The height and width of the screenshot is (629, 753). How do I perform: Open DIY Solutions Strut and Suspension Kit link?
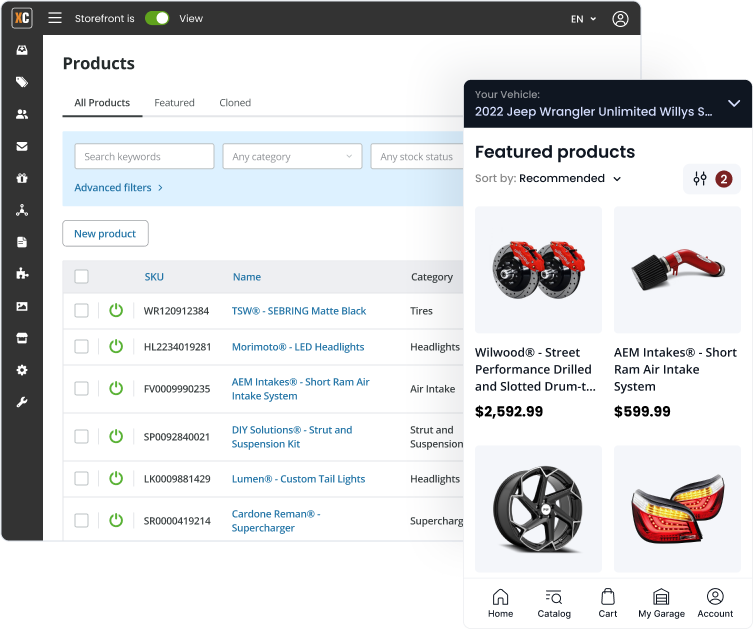[x=292, y=436]
